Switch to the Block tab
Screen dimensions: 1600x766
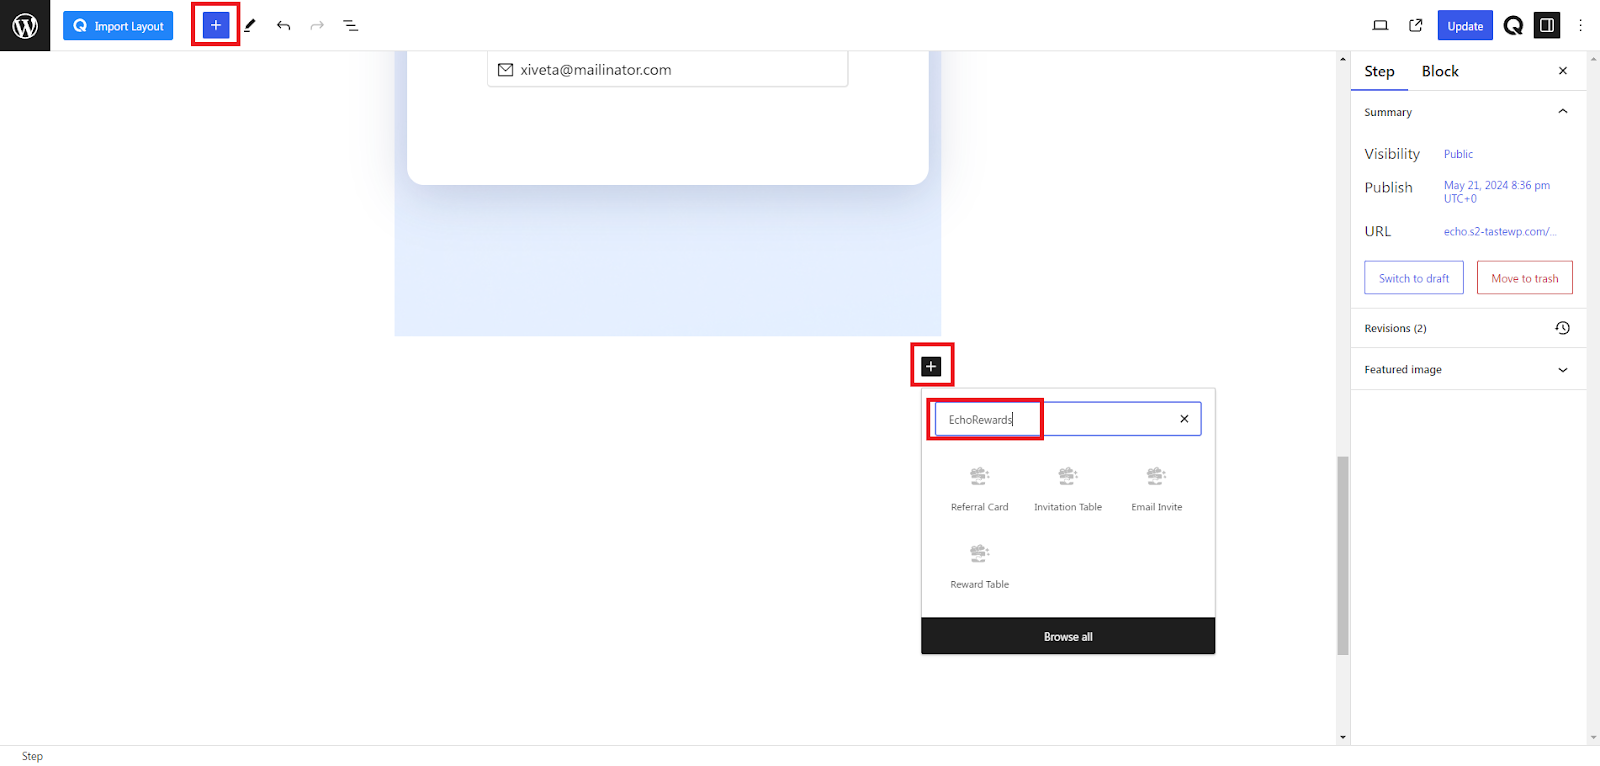[1439, 71]
